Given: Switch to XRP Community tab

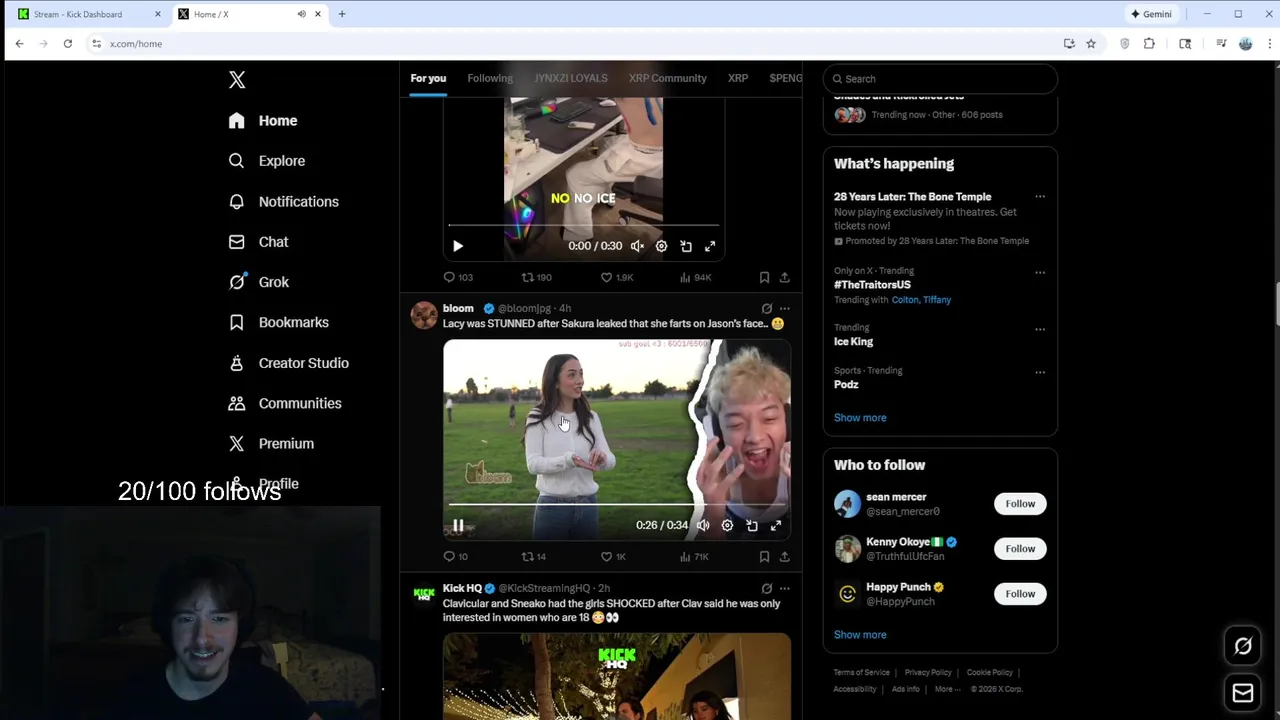Looking at the screenshot, I should coord(668,78).
